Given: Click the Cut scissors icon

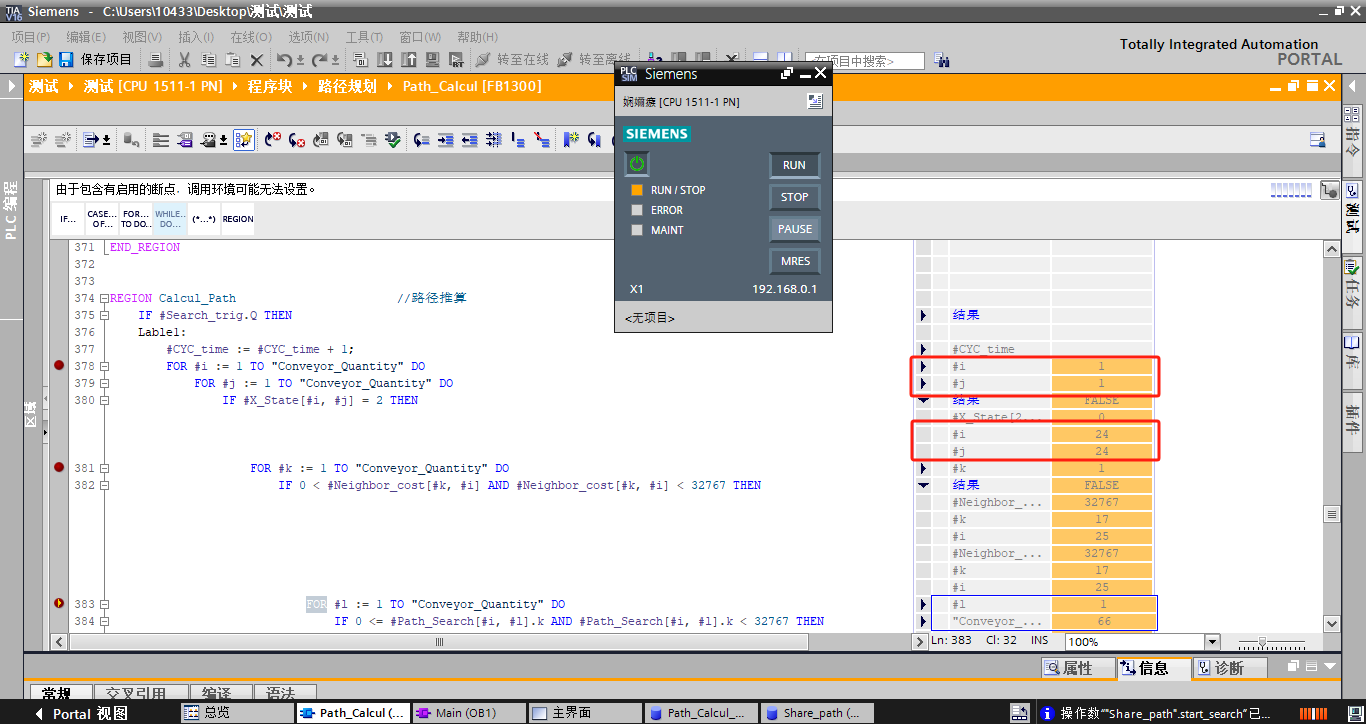Looking at the screenshot, I should coord(186,60).
